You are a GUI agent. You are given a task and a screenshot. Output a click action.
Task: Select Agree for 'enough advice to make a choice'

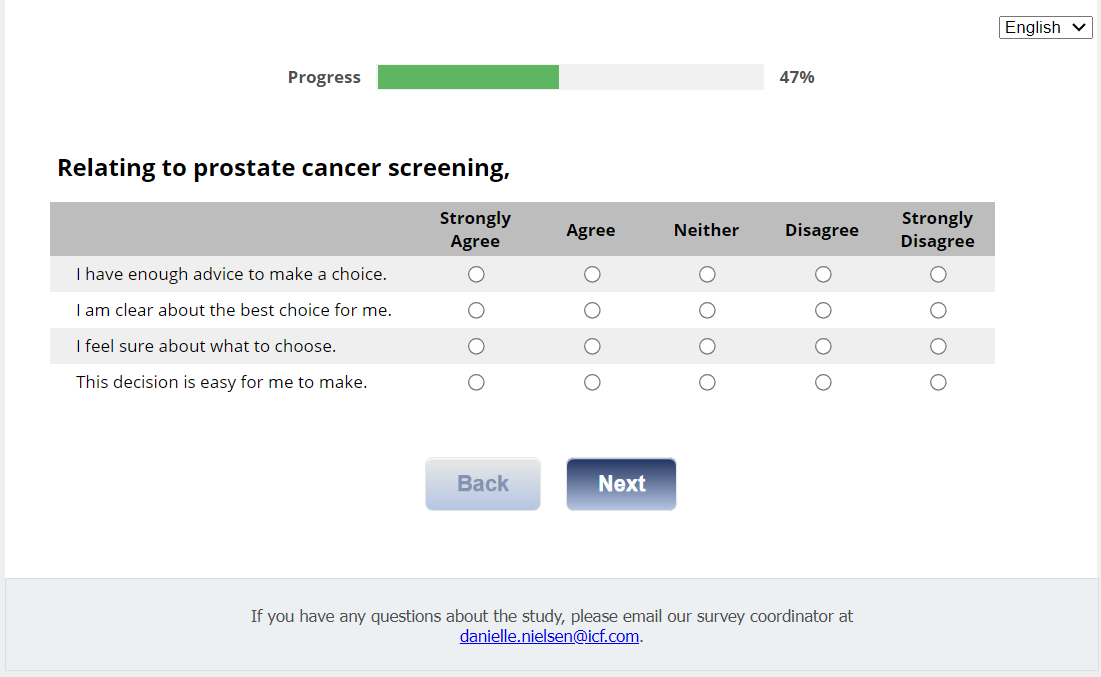(592, 274)
